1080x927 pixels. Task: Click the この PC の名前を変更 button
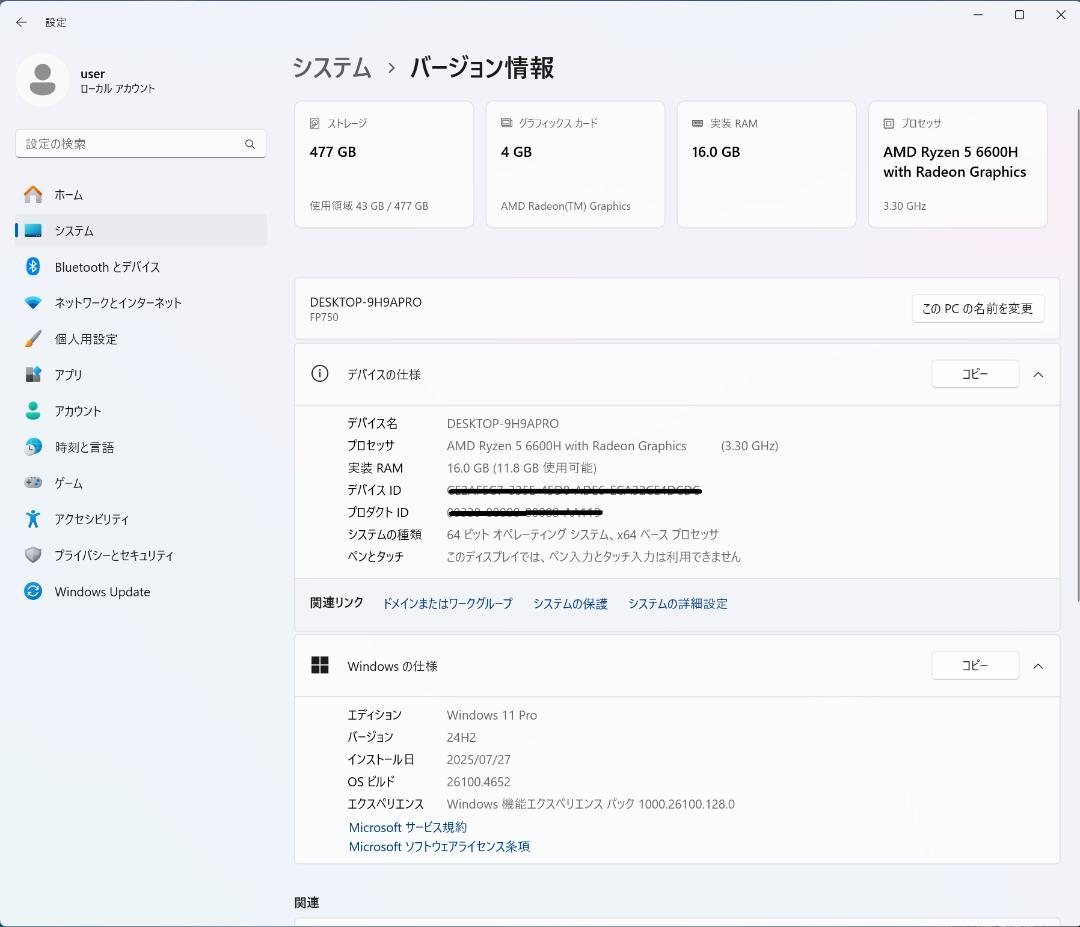(978, 308)
